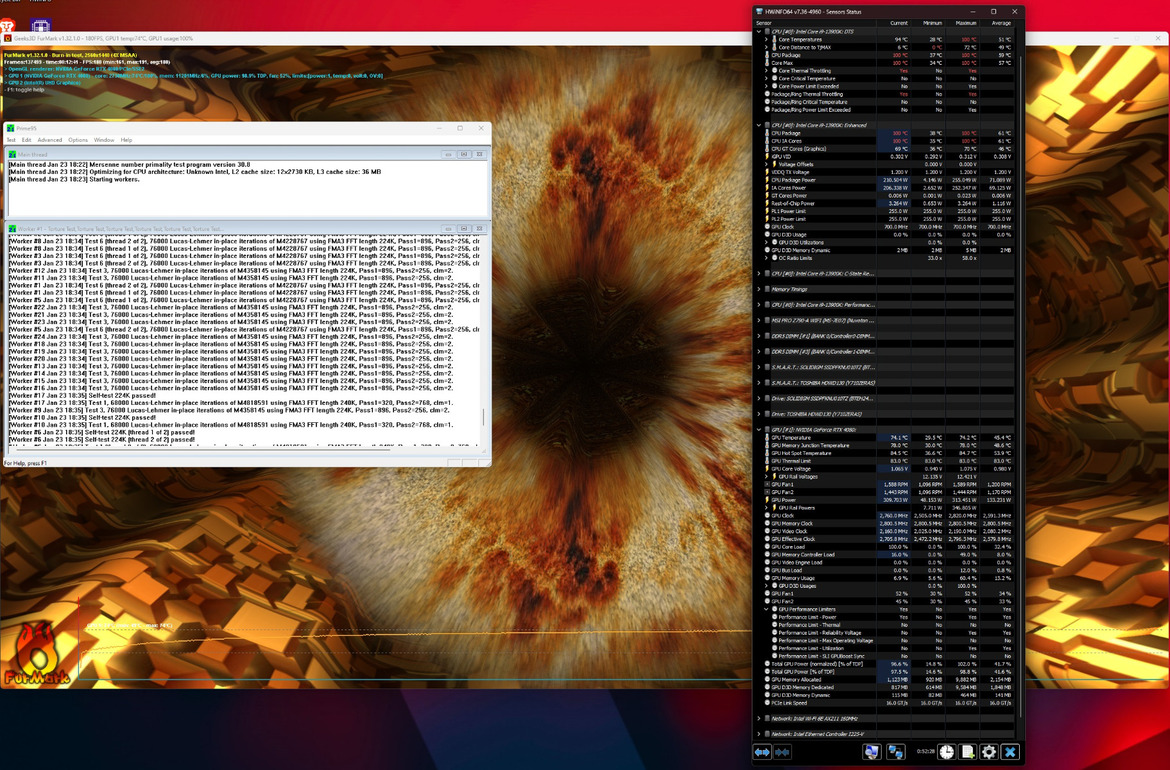Click the lightning icon beside CPU Package Power
The image size is (1170, 770).
coord(767,180)
